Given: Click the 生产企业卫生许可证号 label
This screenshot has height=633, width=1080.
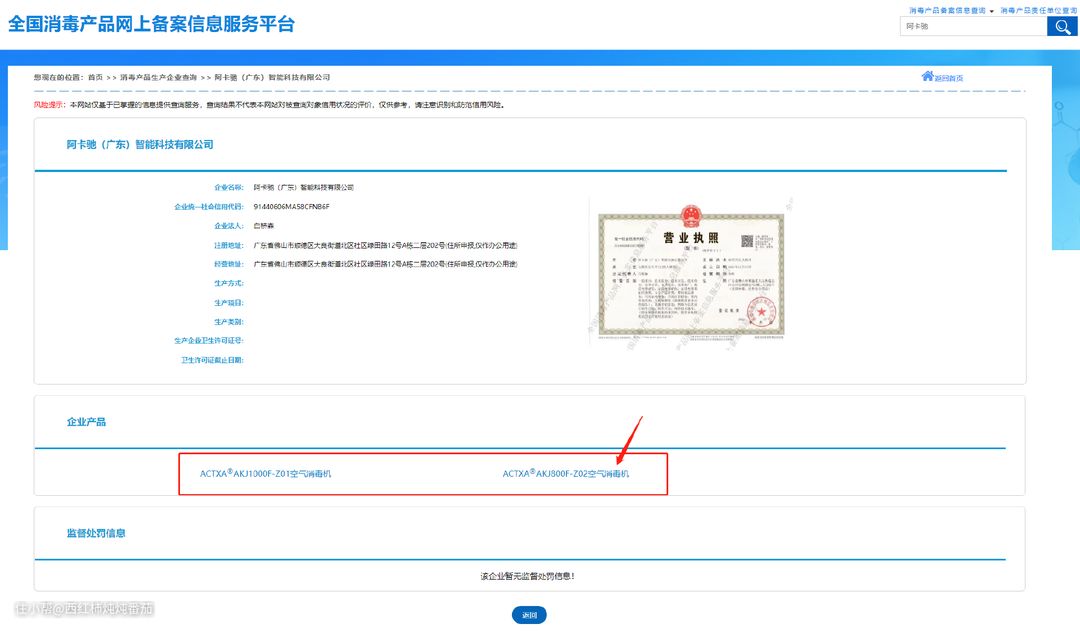Looking at the screenshot, I should tap(209, 341).
